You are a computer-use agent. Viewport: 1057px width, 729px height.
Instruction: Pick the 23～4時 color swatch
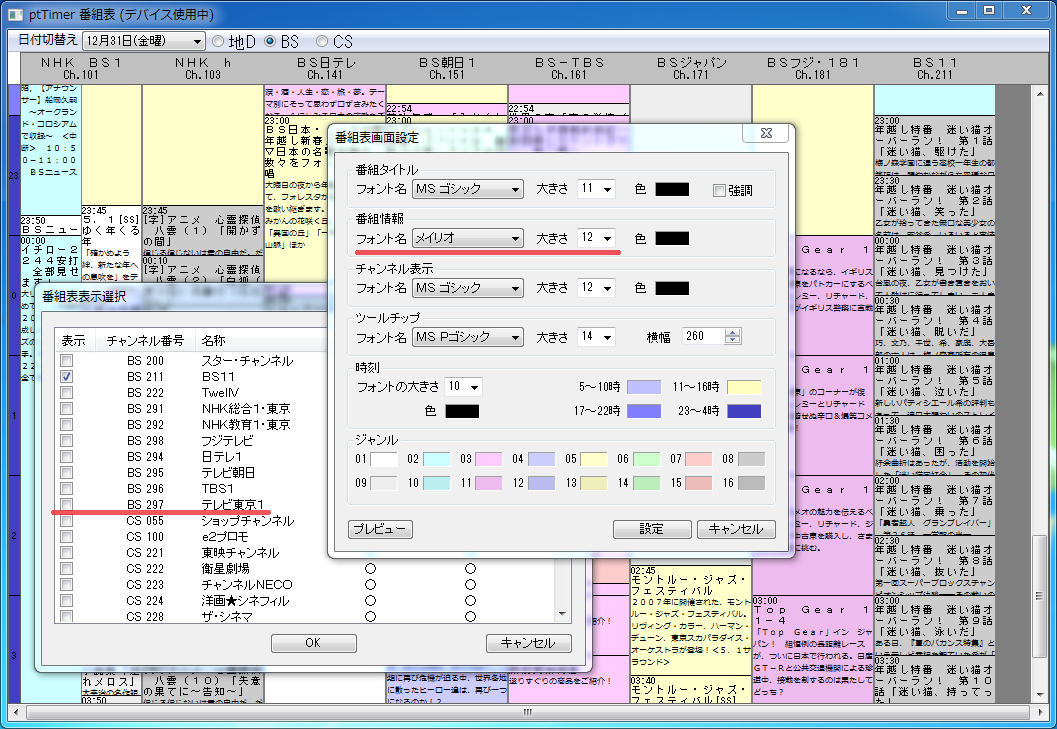[744, 411]
